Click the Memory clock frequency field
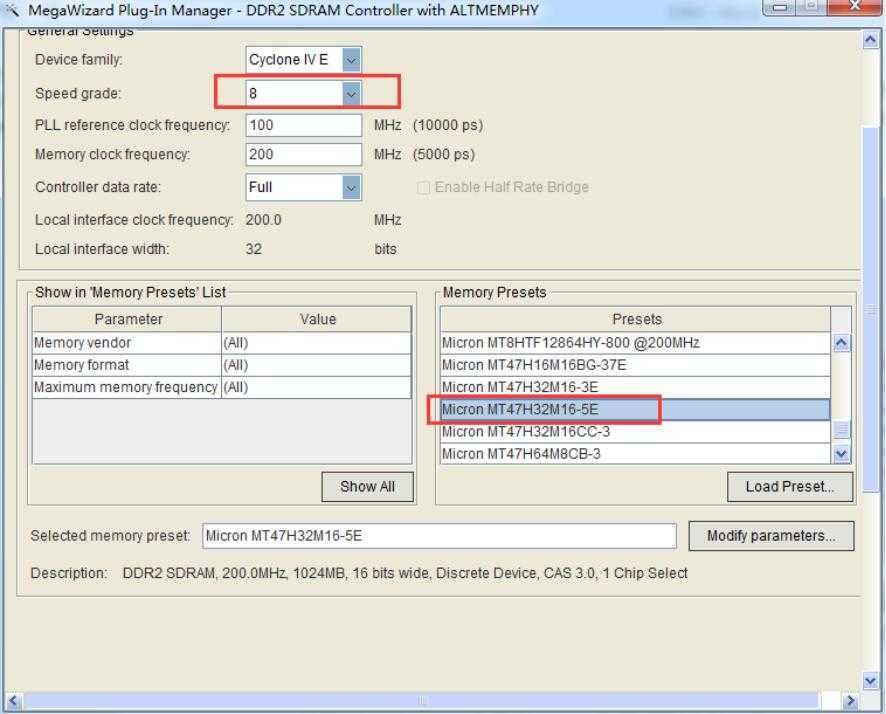The width and height of the screenshot is (886, 714). pyautogui.click(x=303, y=154)
